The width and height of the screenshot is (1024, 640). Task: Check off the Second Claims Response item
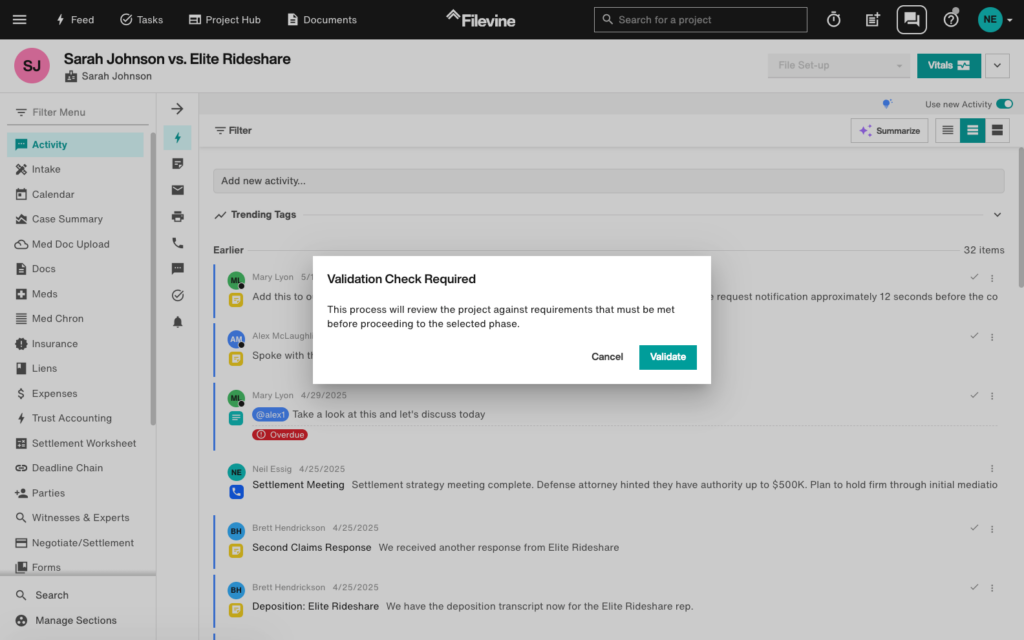(x=974, y=528)
